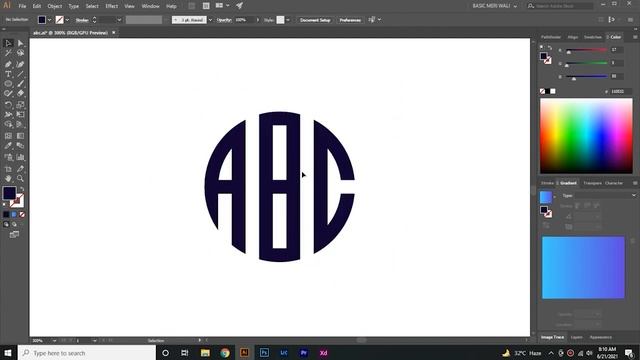Open the Object menu
This screenshot has height=360, width=640.
point(54,6)
